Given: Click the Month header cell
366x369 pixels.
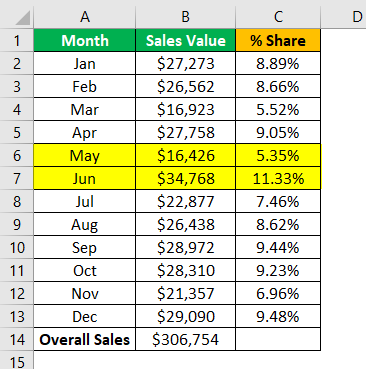Looking at the screenshot, I should (85, 40).
